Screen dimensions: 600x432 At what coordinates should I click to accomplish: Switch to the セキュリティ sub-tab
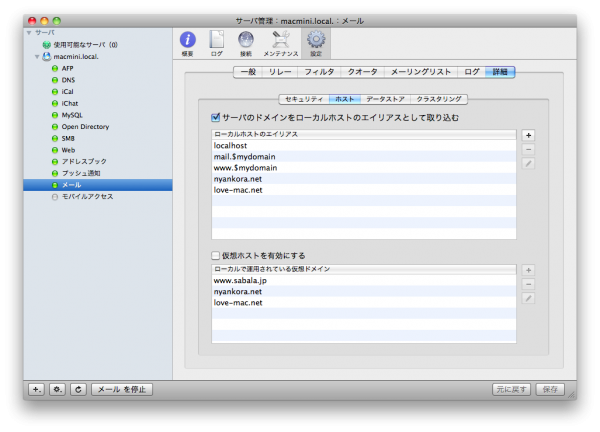tap(304, 99)
